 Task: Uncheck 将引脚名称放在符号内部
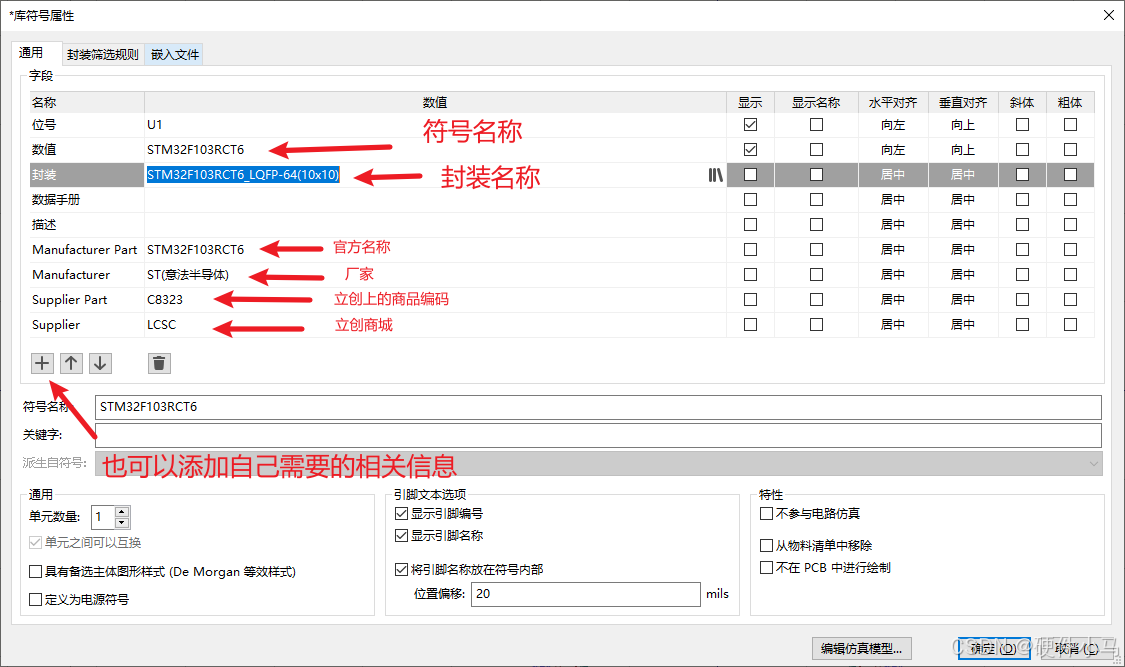pyautogui.click(x=401, y=569)
